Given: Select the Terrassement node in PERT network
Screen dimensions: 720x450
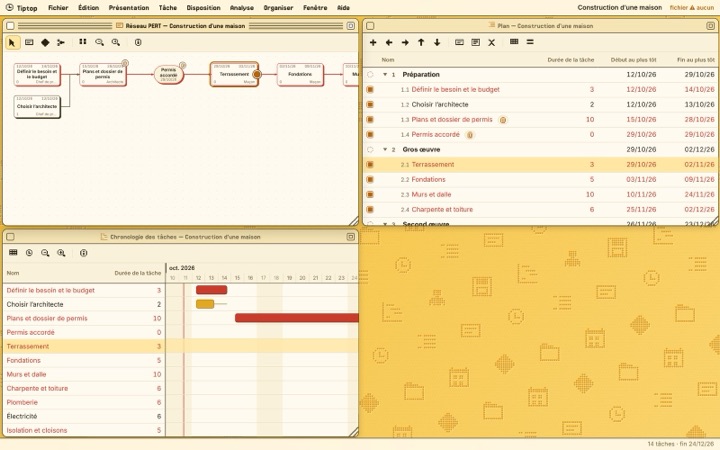Looking at the screenshot, I should (234, 74).
